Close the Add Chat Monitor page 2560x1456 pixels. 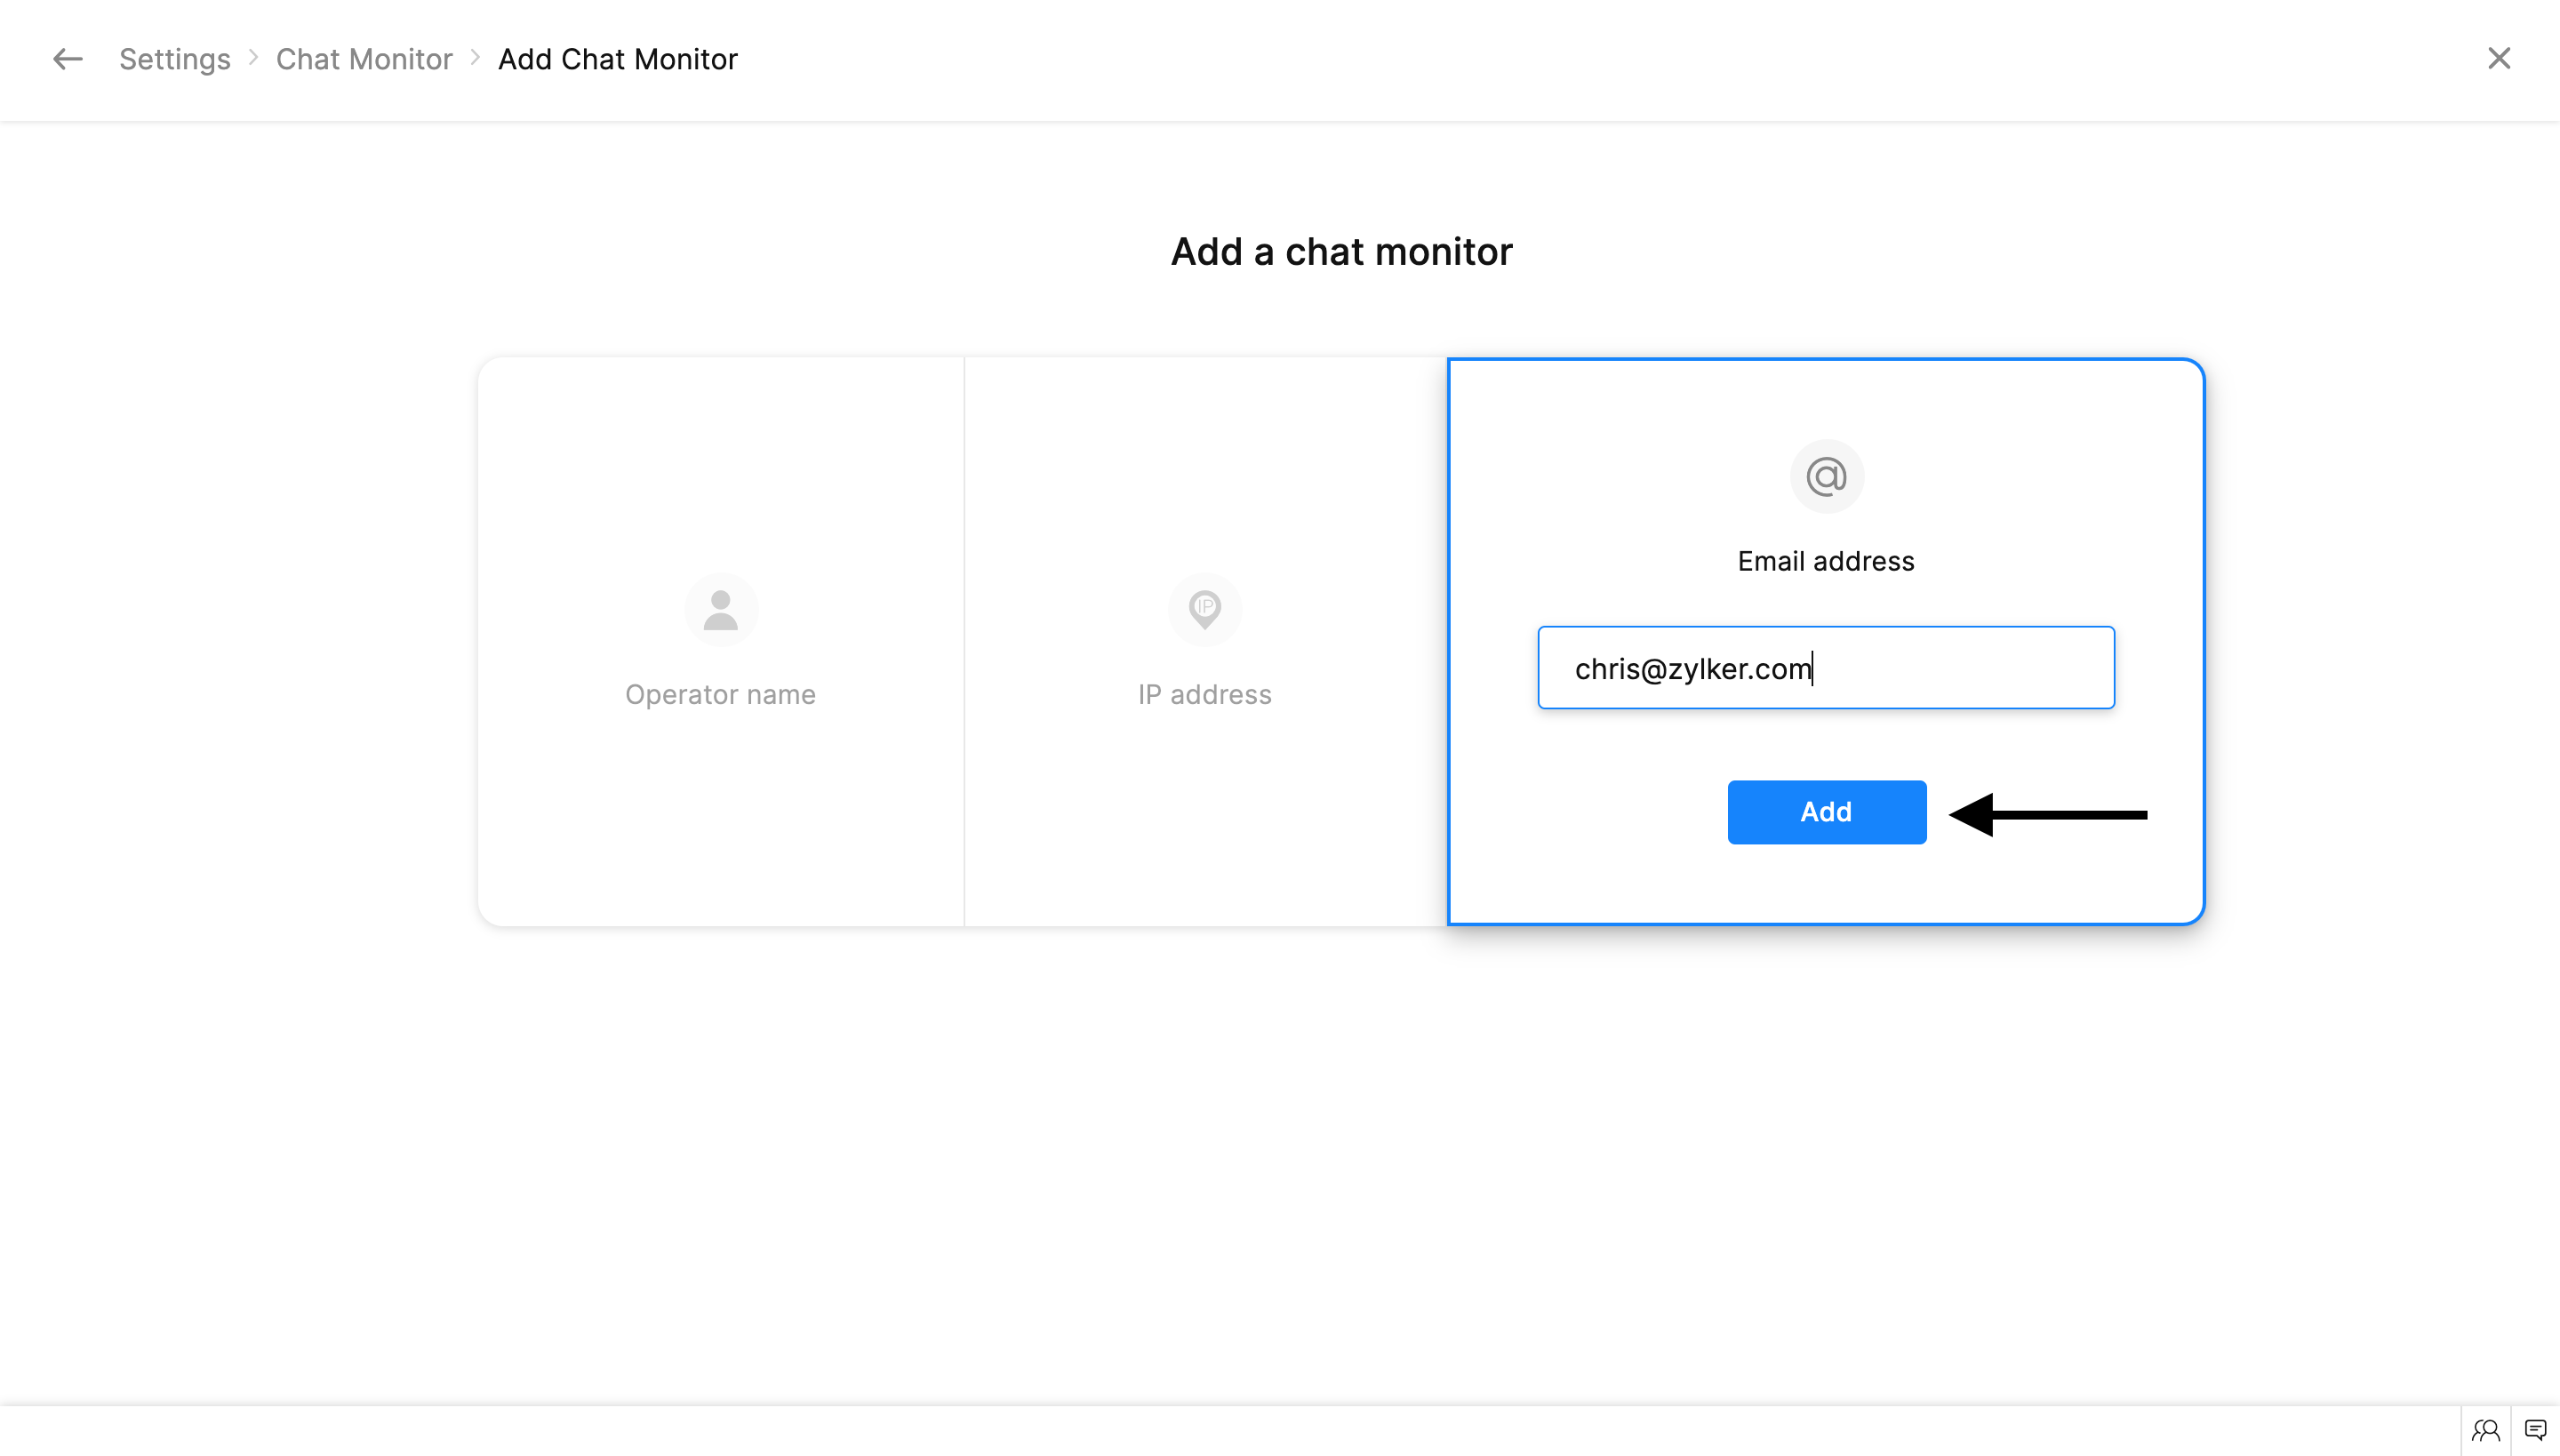2498,59
